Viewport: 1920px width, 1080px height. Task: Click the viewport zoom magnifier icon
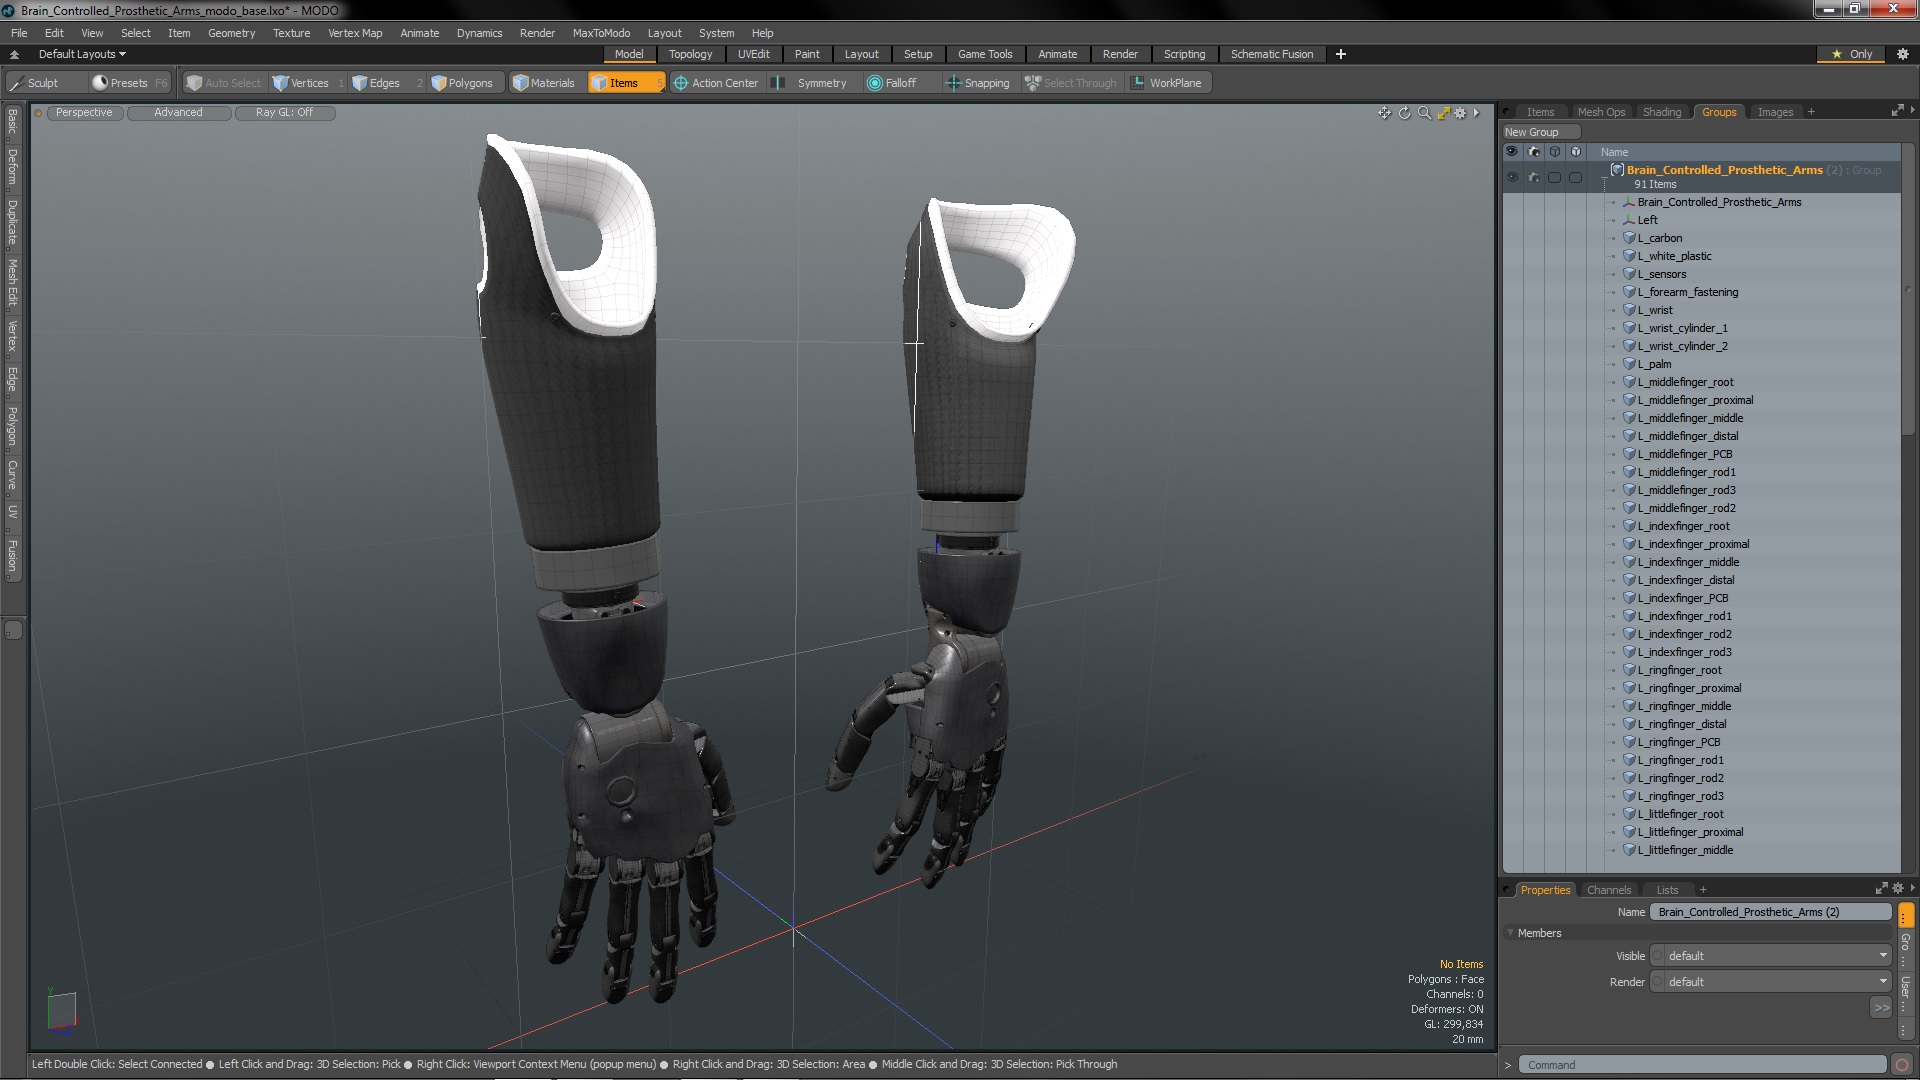pos(1424,113)
